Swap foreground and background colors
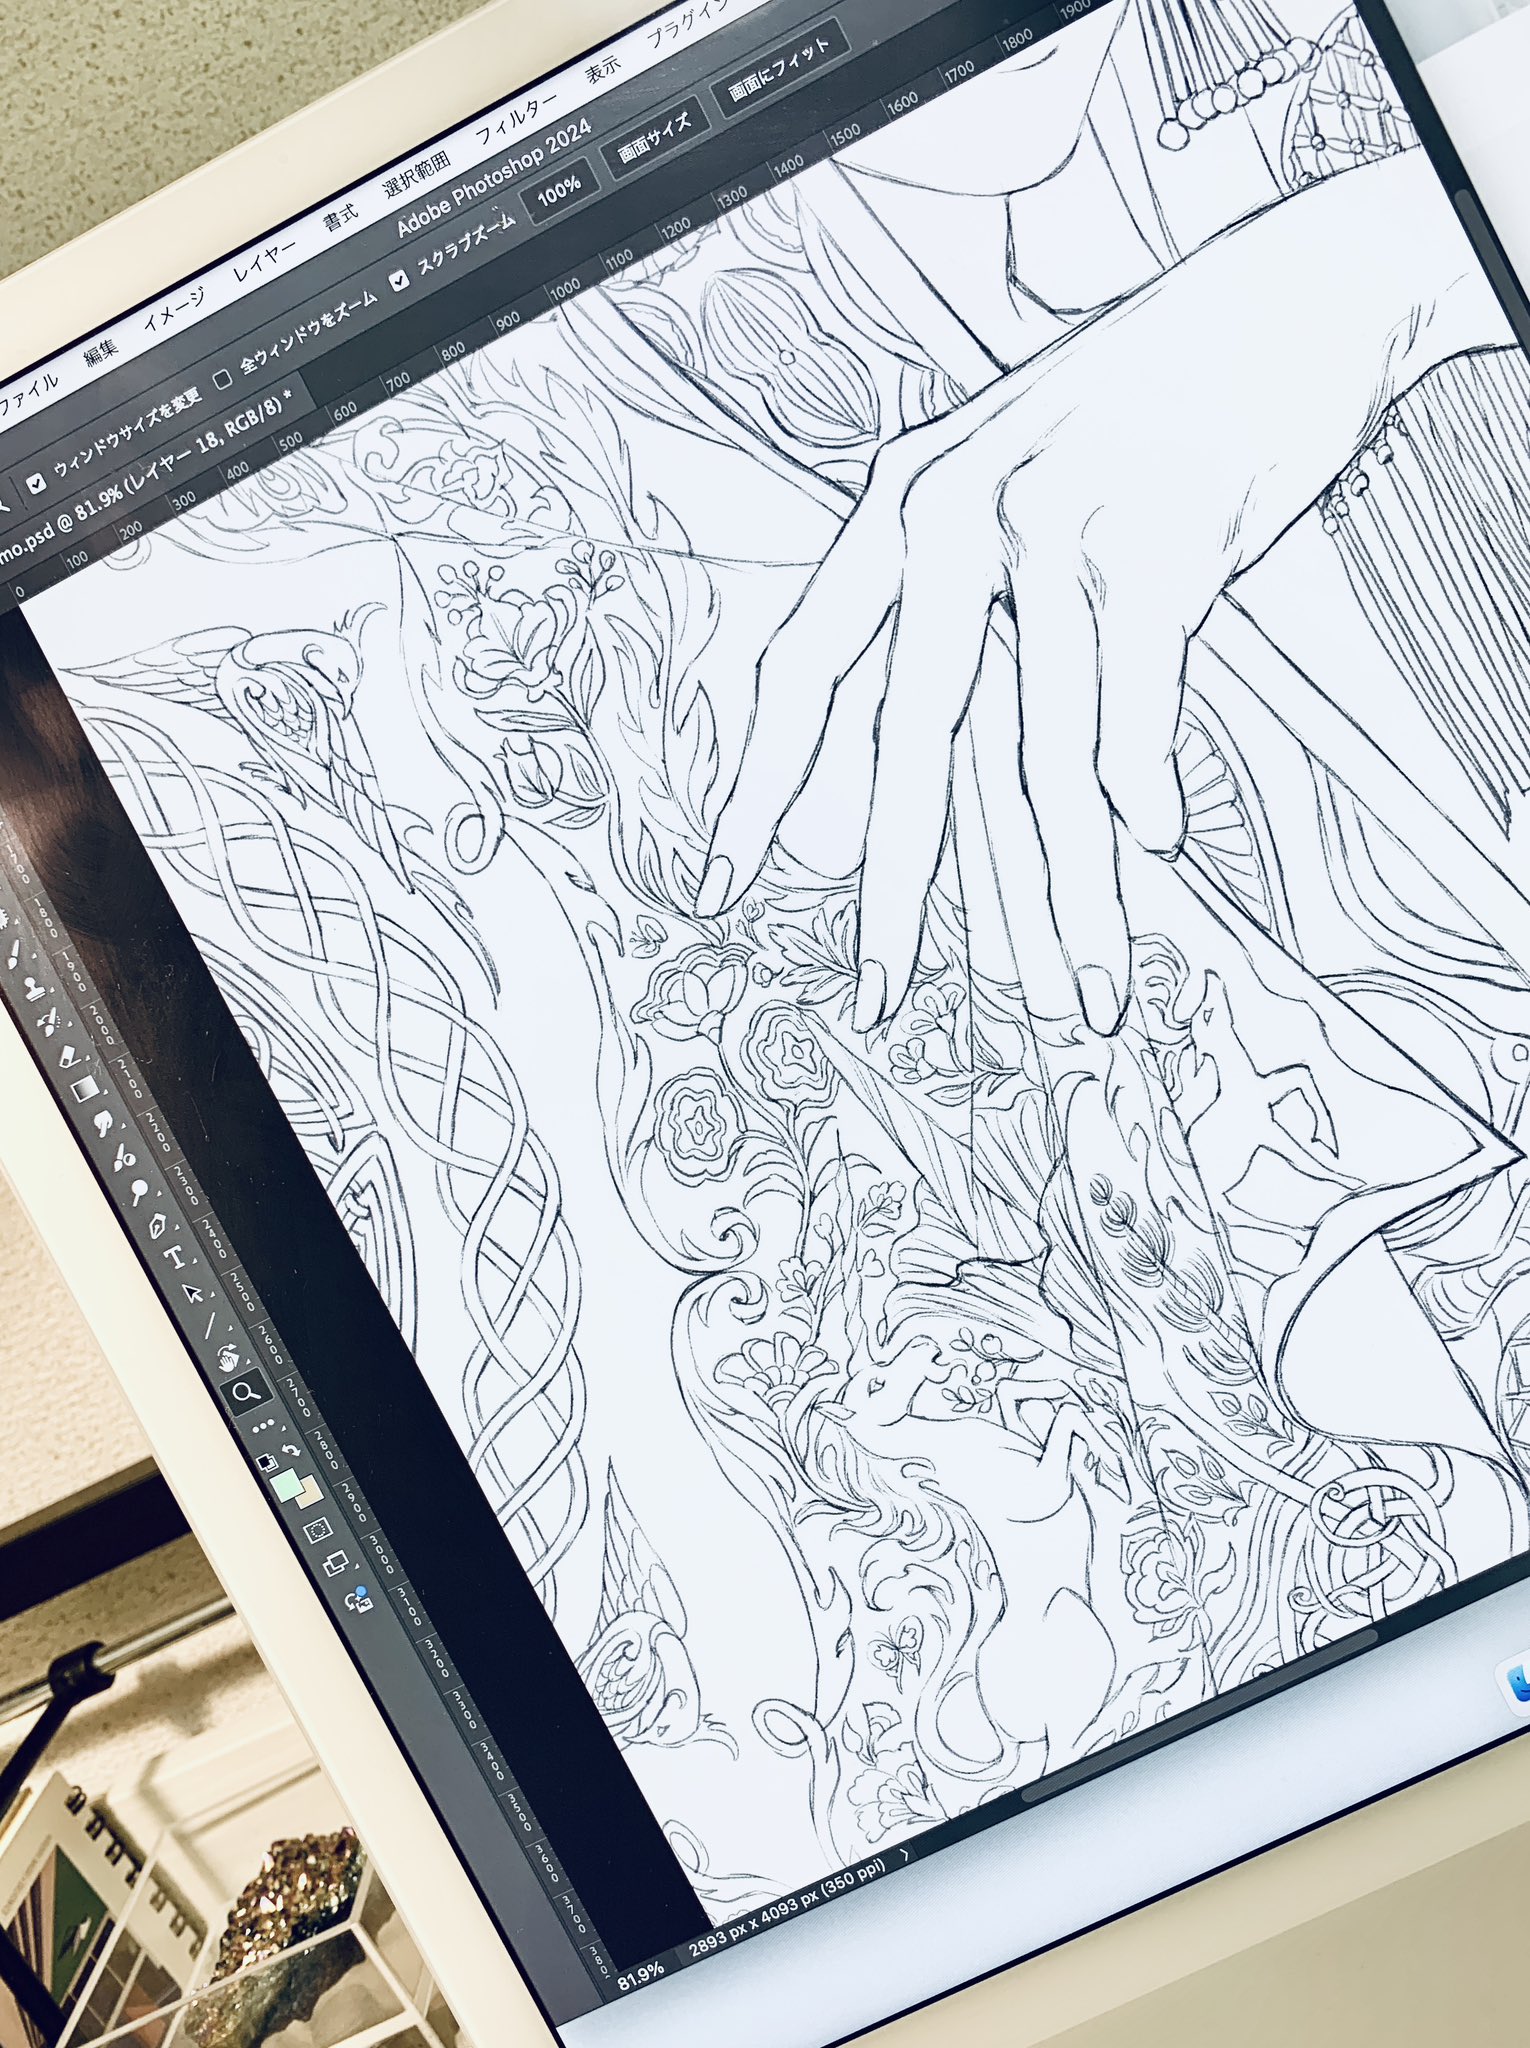 point(291,1448)
